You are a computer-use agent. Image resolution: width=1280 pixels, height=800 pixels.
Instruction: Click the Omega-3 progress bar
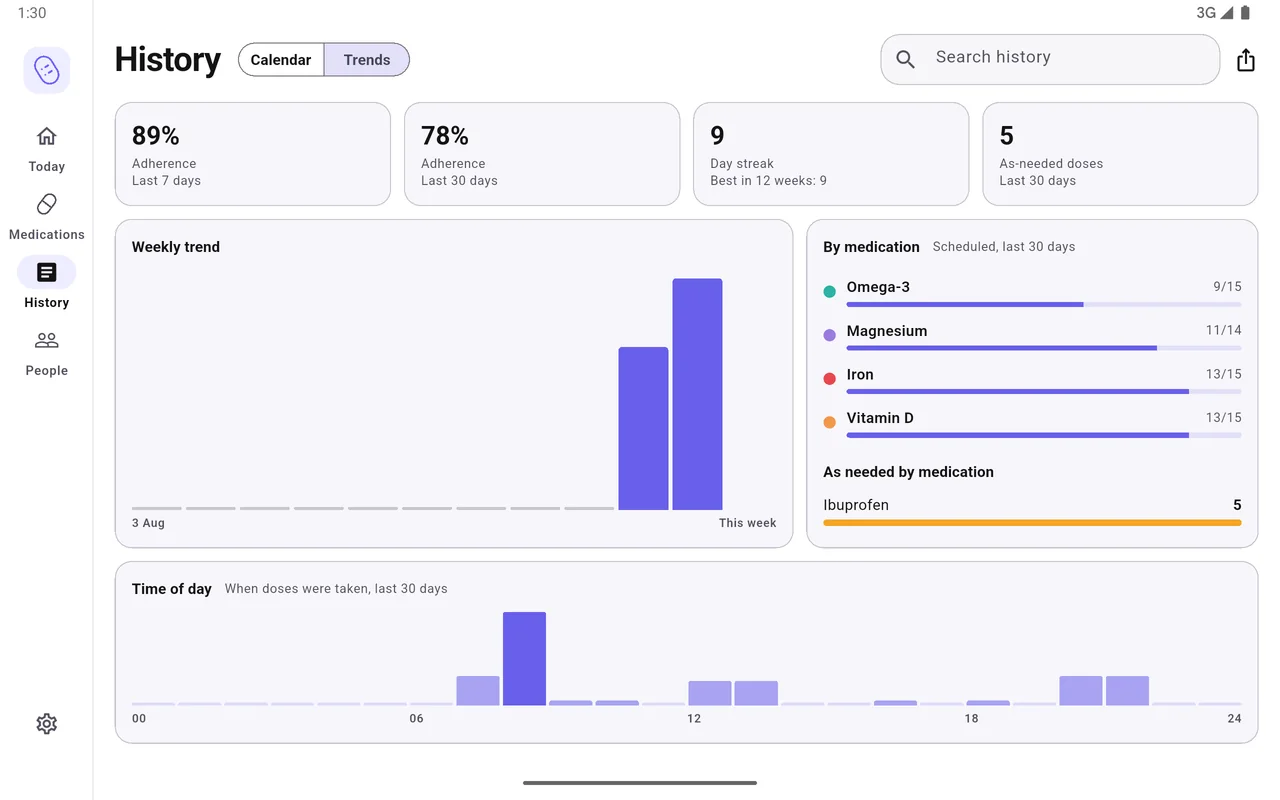click(x=1044, y=305)
